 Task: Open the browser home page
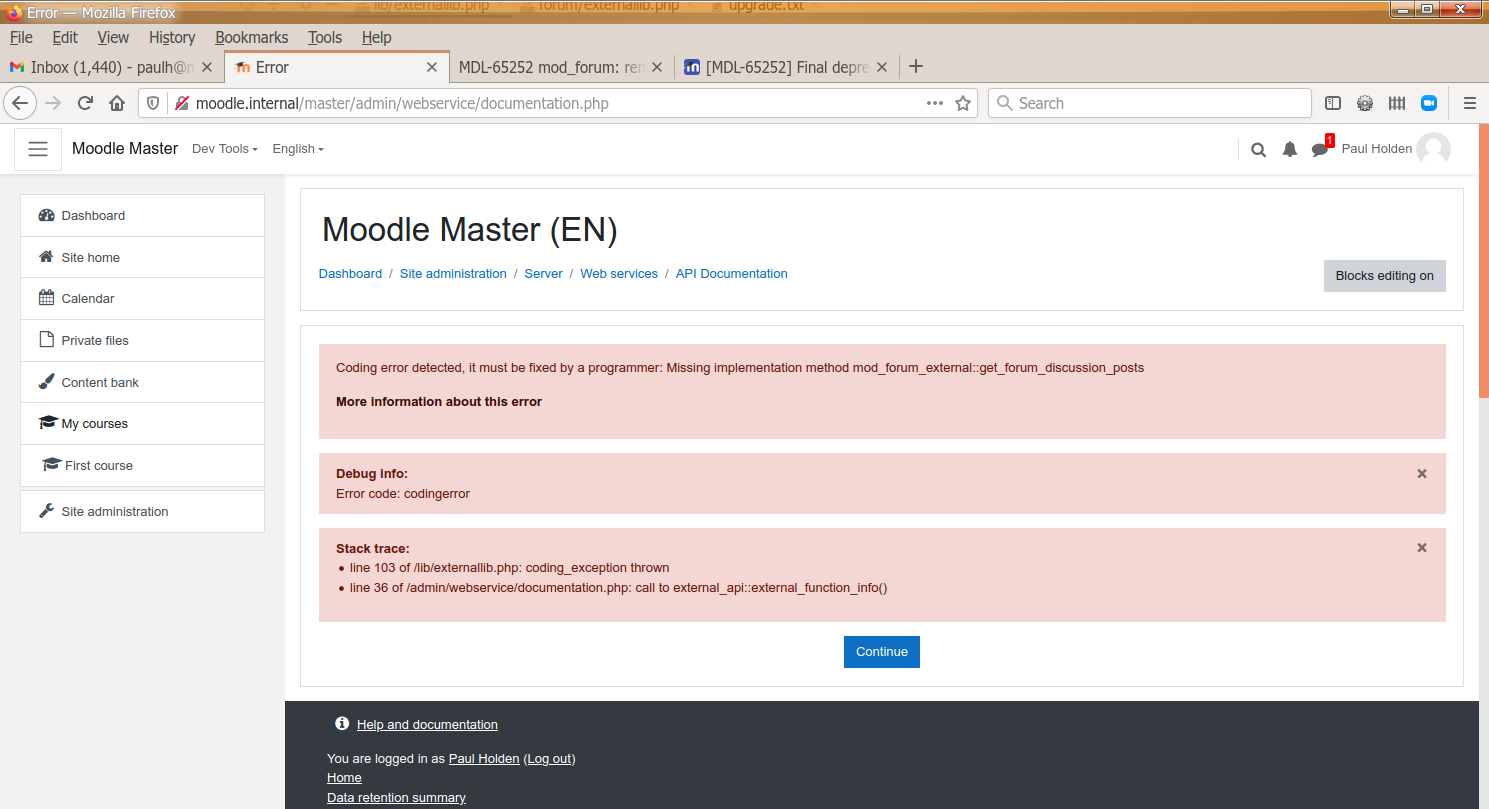tap(117, 103)
